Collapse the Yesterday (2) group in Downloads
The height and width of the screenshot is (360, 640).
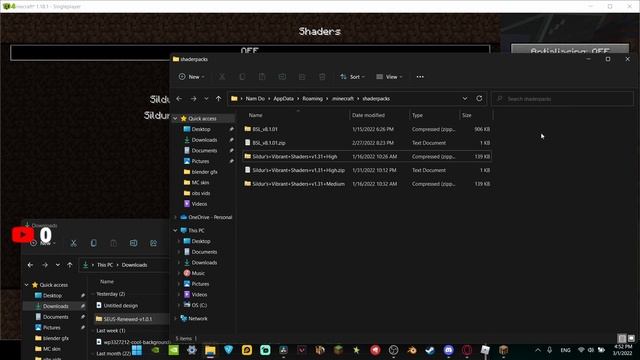click(93, 294)
